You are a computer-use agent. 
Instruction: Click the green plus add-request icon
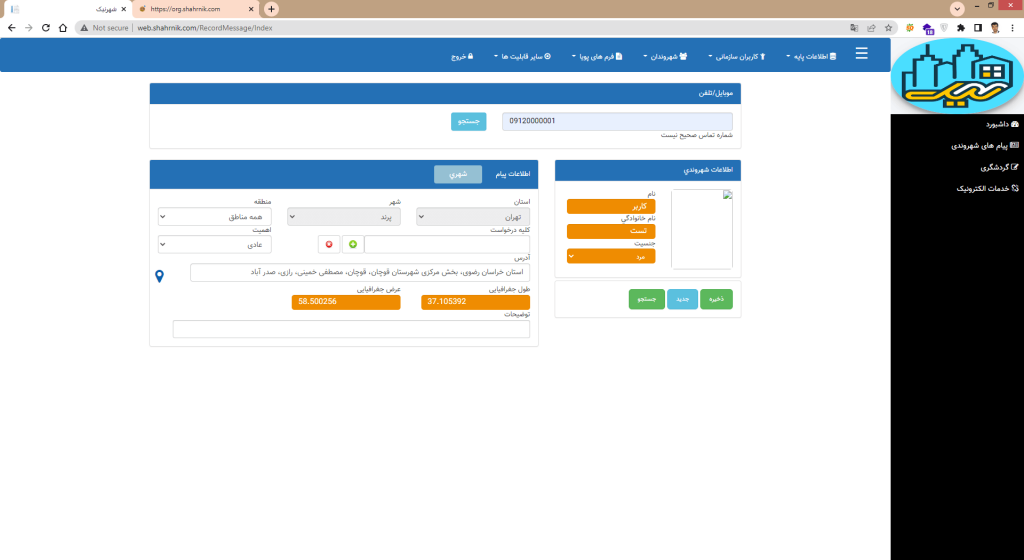tap(353, 244)
